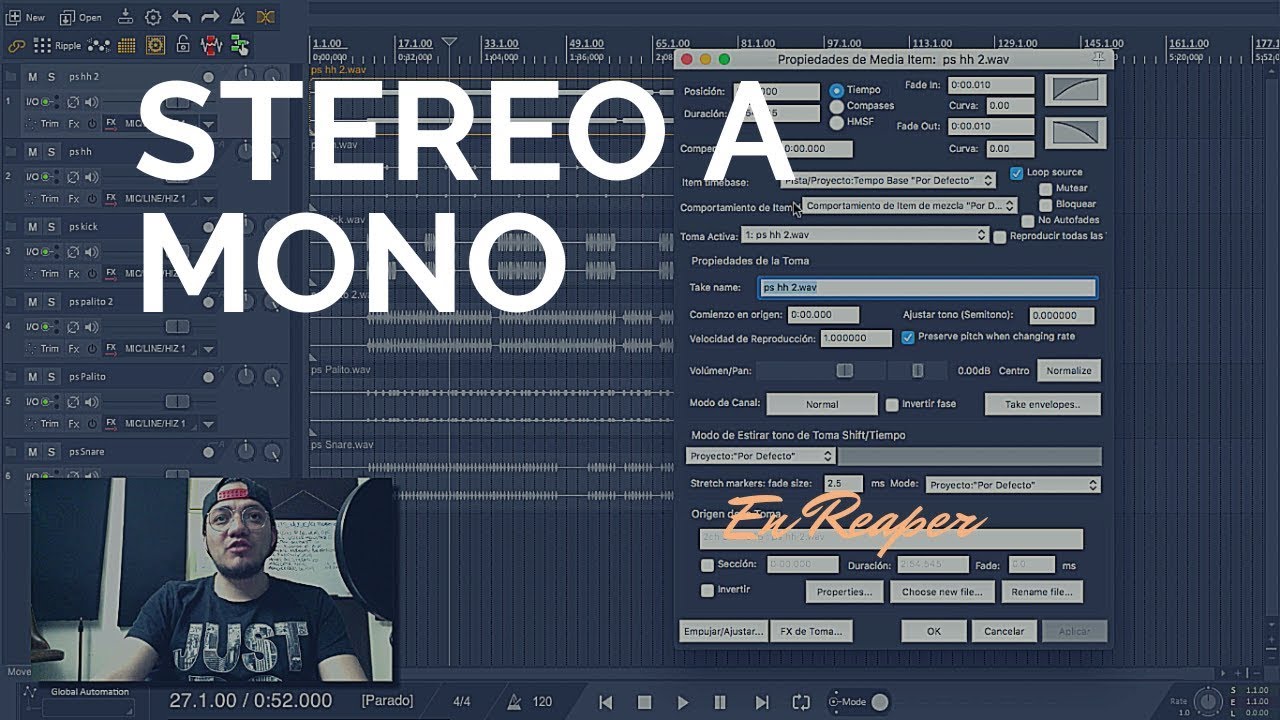Click the redo arrow icon

(x=210, y=17)
